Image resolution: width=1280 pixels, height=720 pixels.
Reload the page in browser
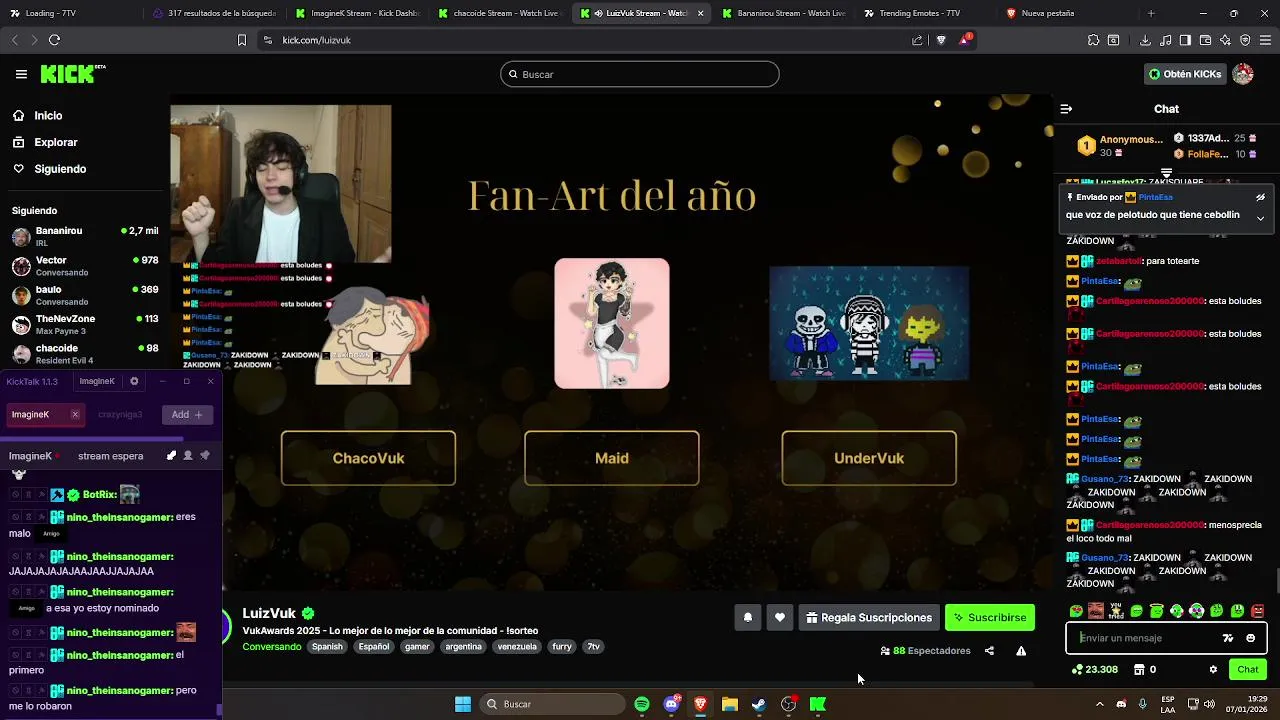pyautogui.click(x=54, y=40)
